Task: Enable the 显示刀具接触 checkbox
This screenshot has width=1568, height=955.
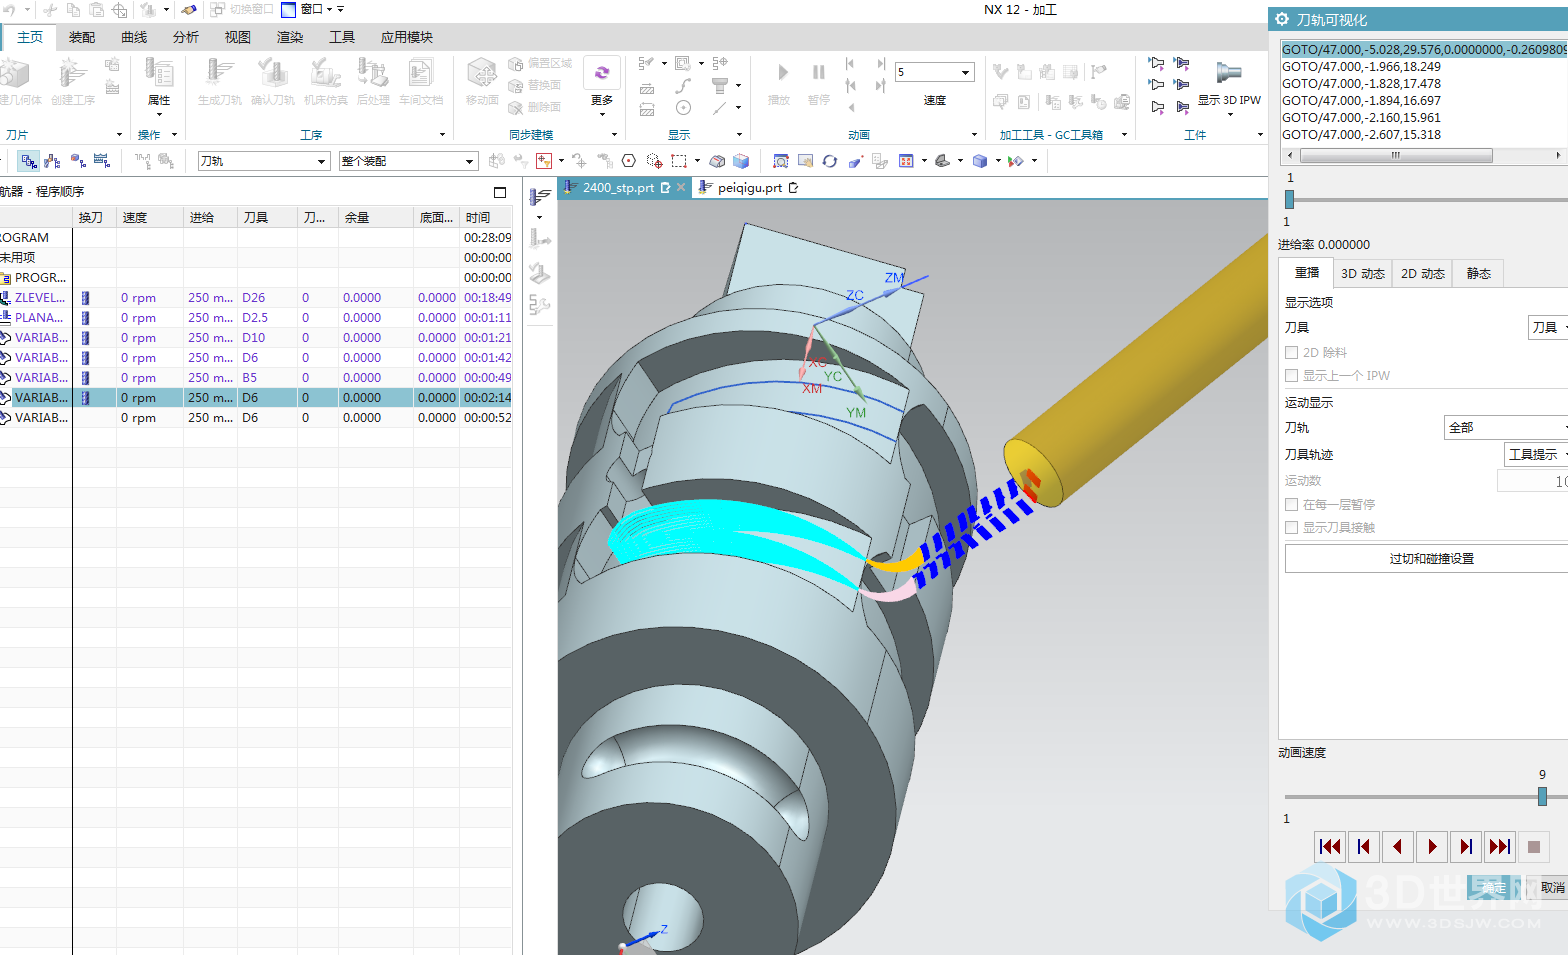Action: click(x=1292, y=528)
